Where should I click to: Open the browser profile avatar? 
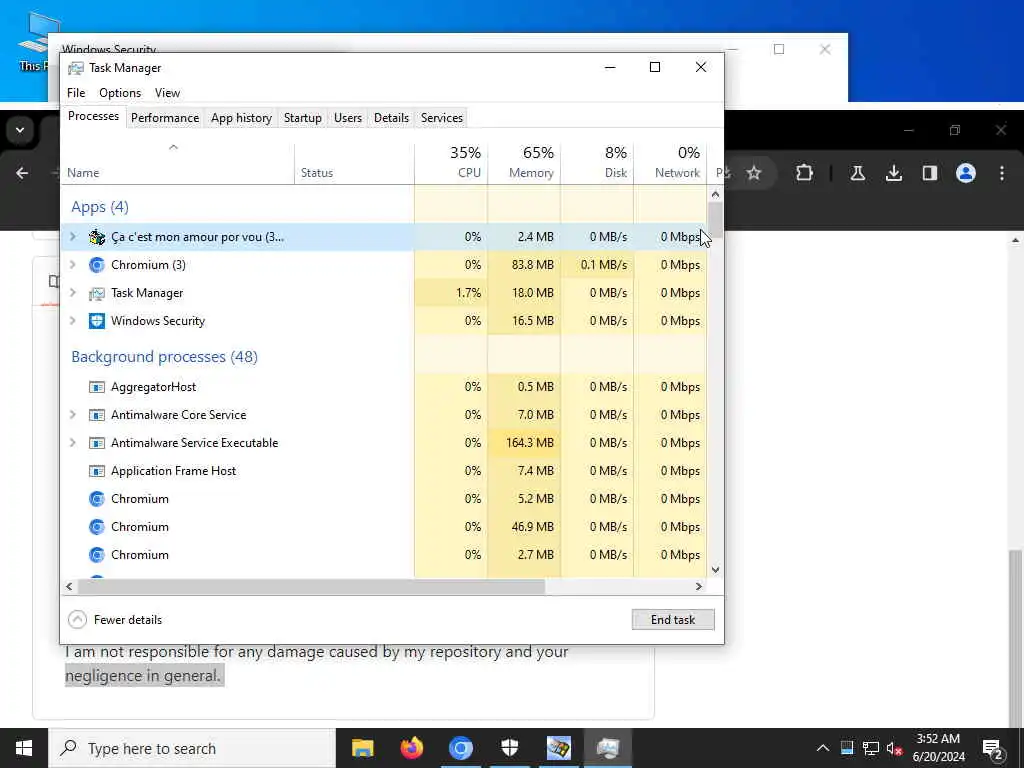tap(966, 173)
